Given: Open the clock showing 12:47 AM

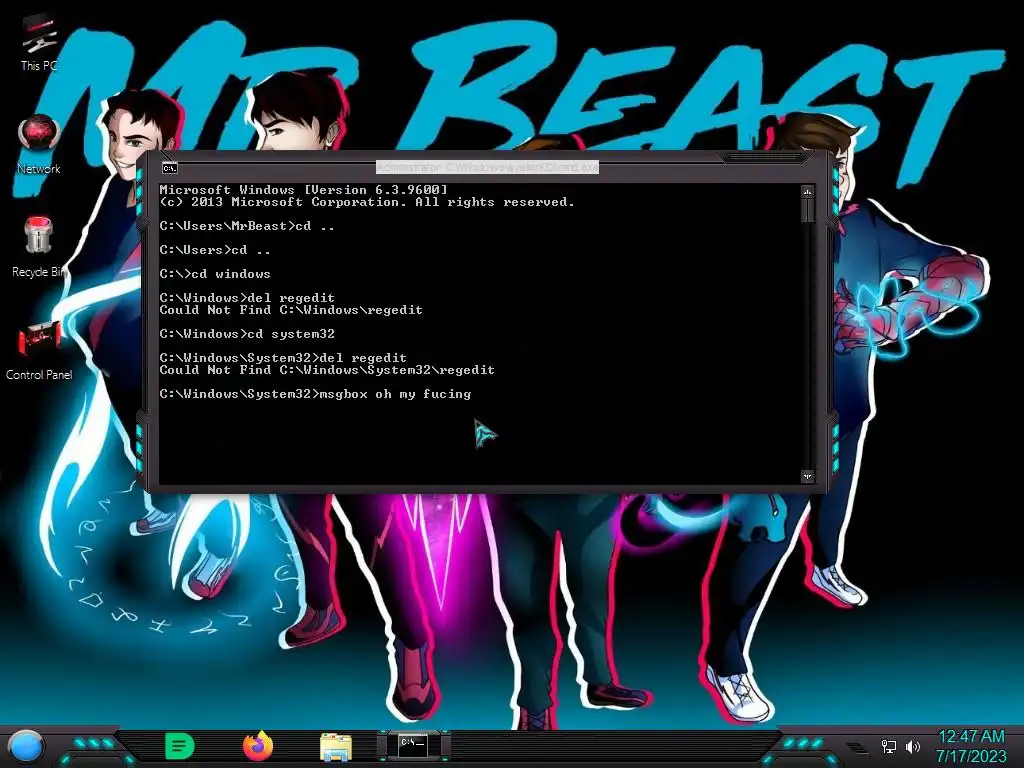Looking at the screenshot, I should (x=971, y=737).
